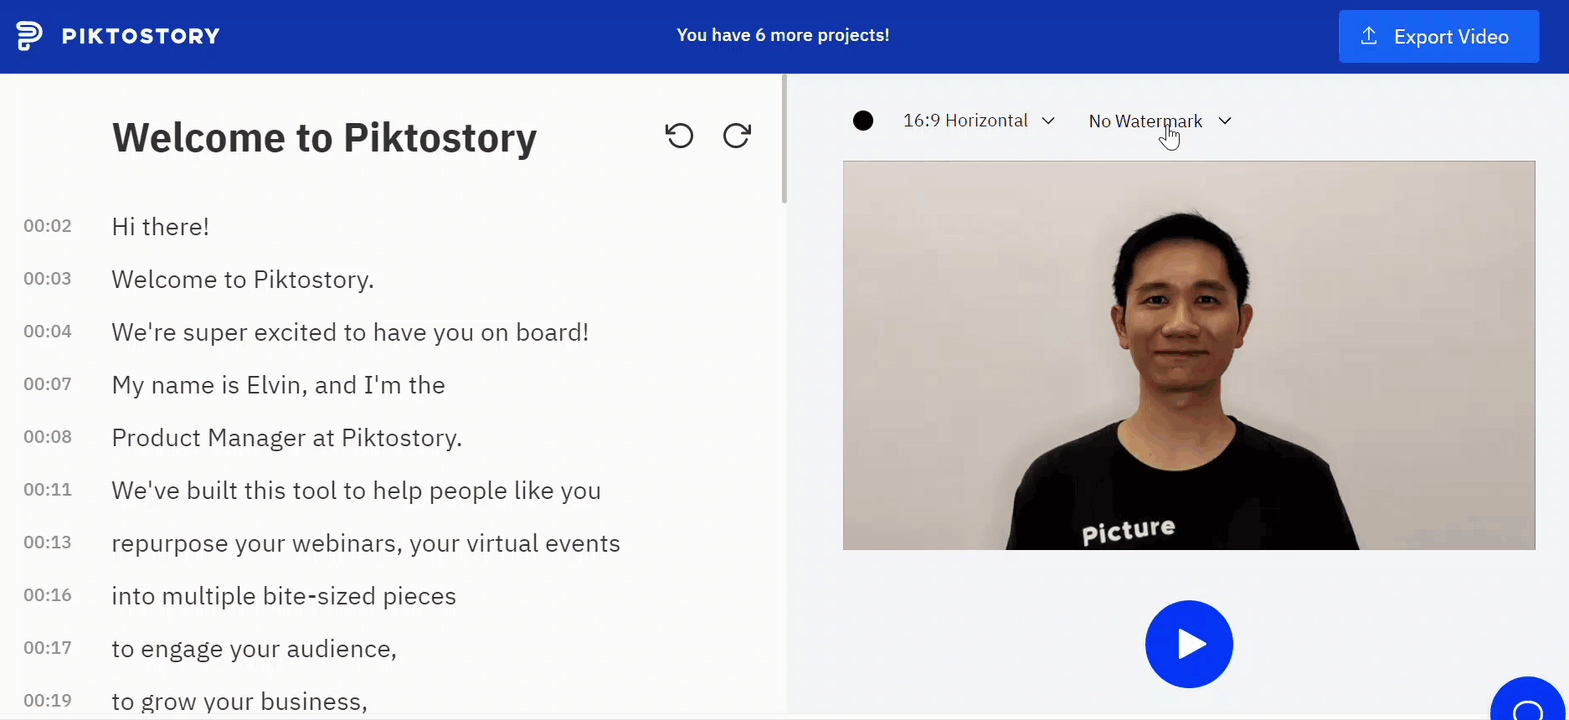Click the 00:04 timestamp
This screenshot has width=1569, height=720.
(x=48, y=331)
